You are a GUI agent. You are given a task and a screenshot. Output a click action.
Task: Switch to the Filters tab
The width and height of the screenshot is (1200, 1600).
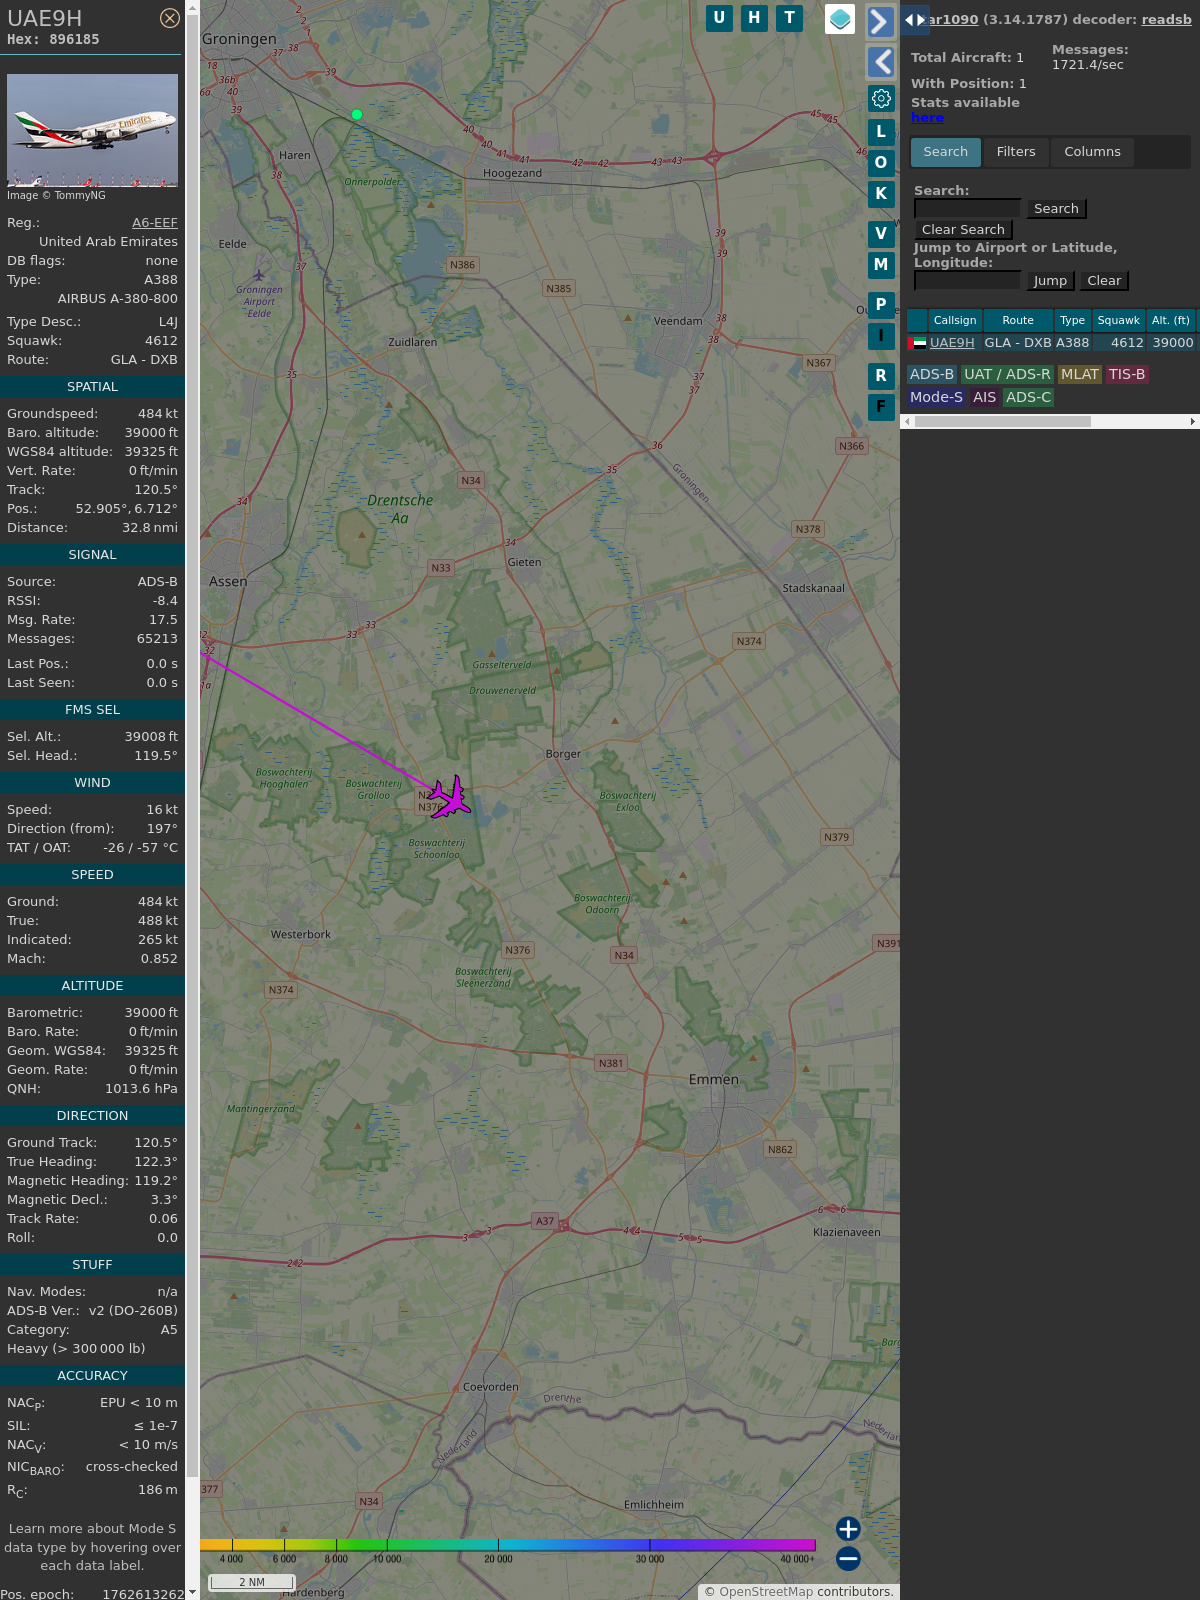click(x=1016, y=152)
